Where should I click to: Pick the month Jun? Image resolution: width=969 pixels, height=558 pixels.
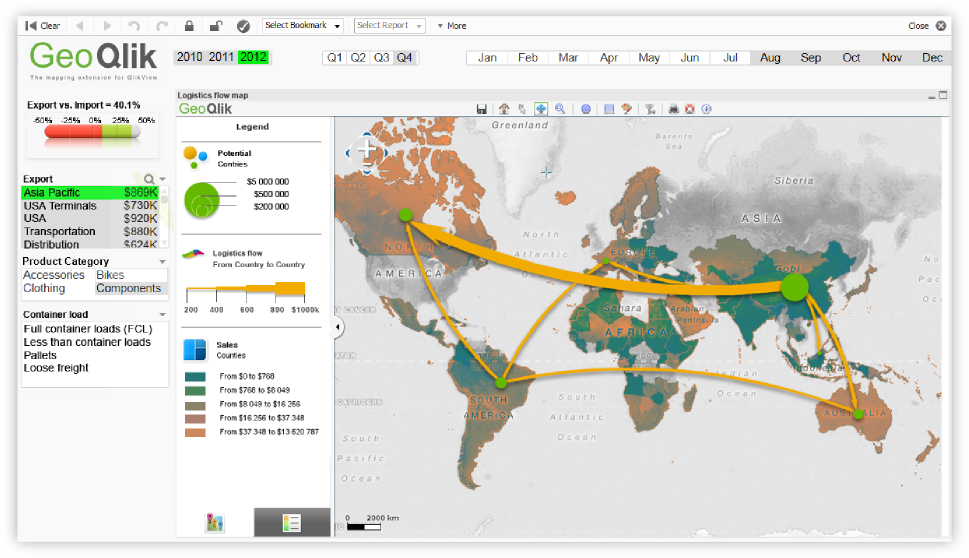click(x=690, y=57)
